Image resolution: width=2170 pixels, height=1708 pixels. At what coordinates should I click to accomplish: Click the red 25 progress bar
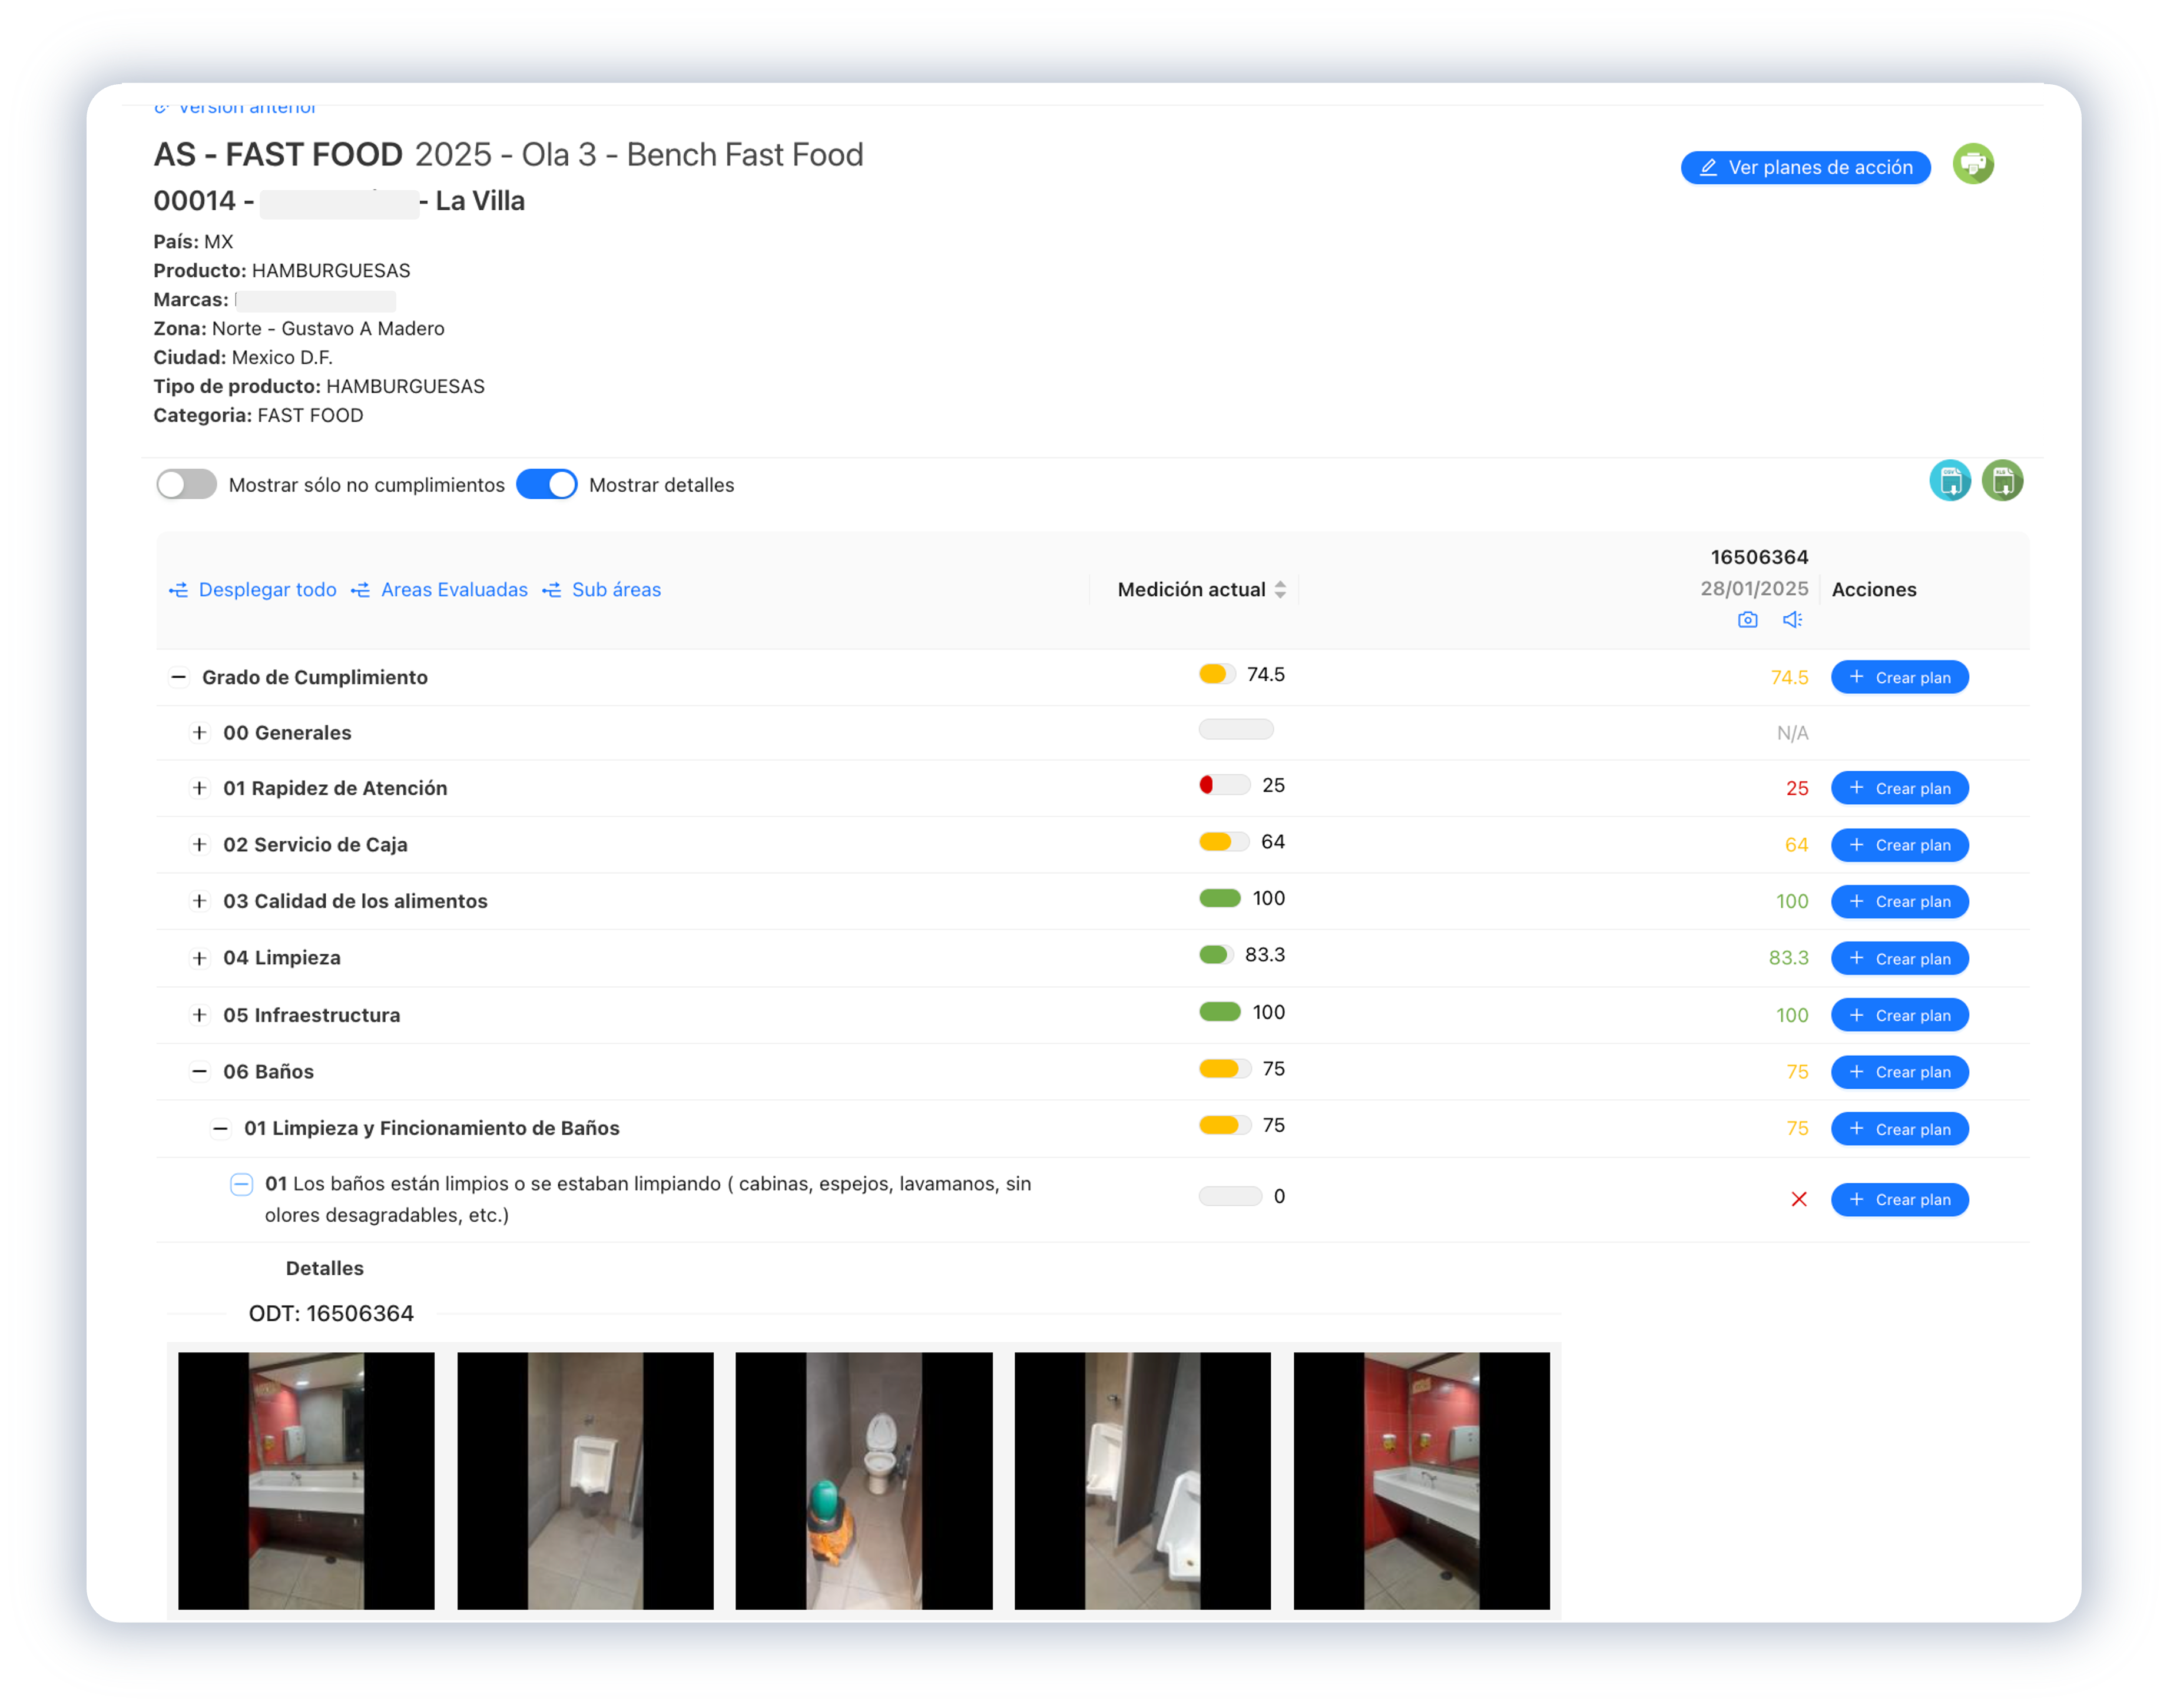coord(1224,785)
